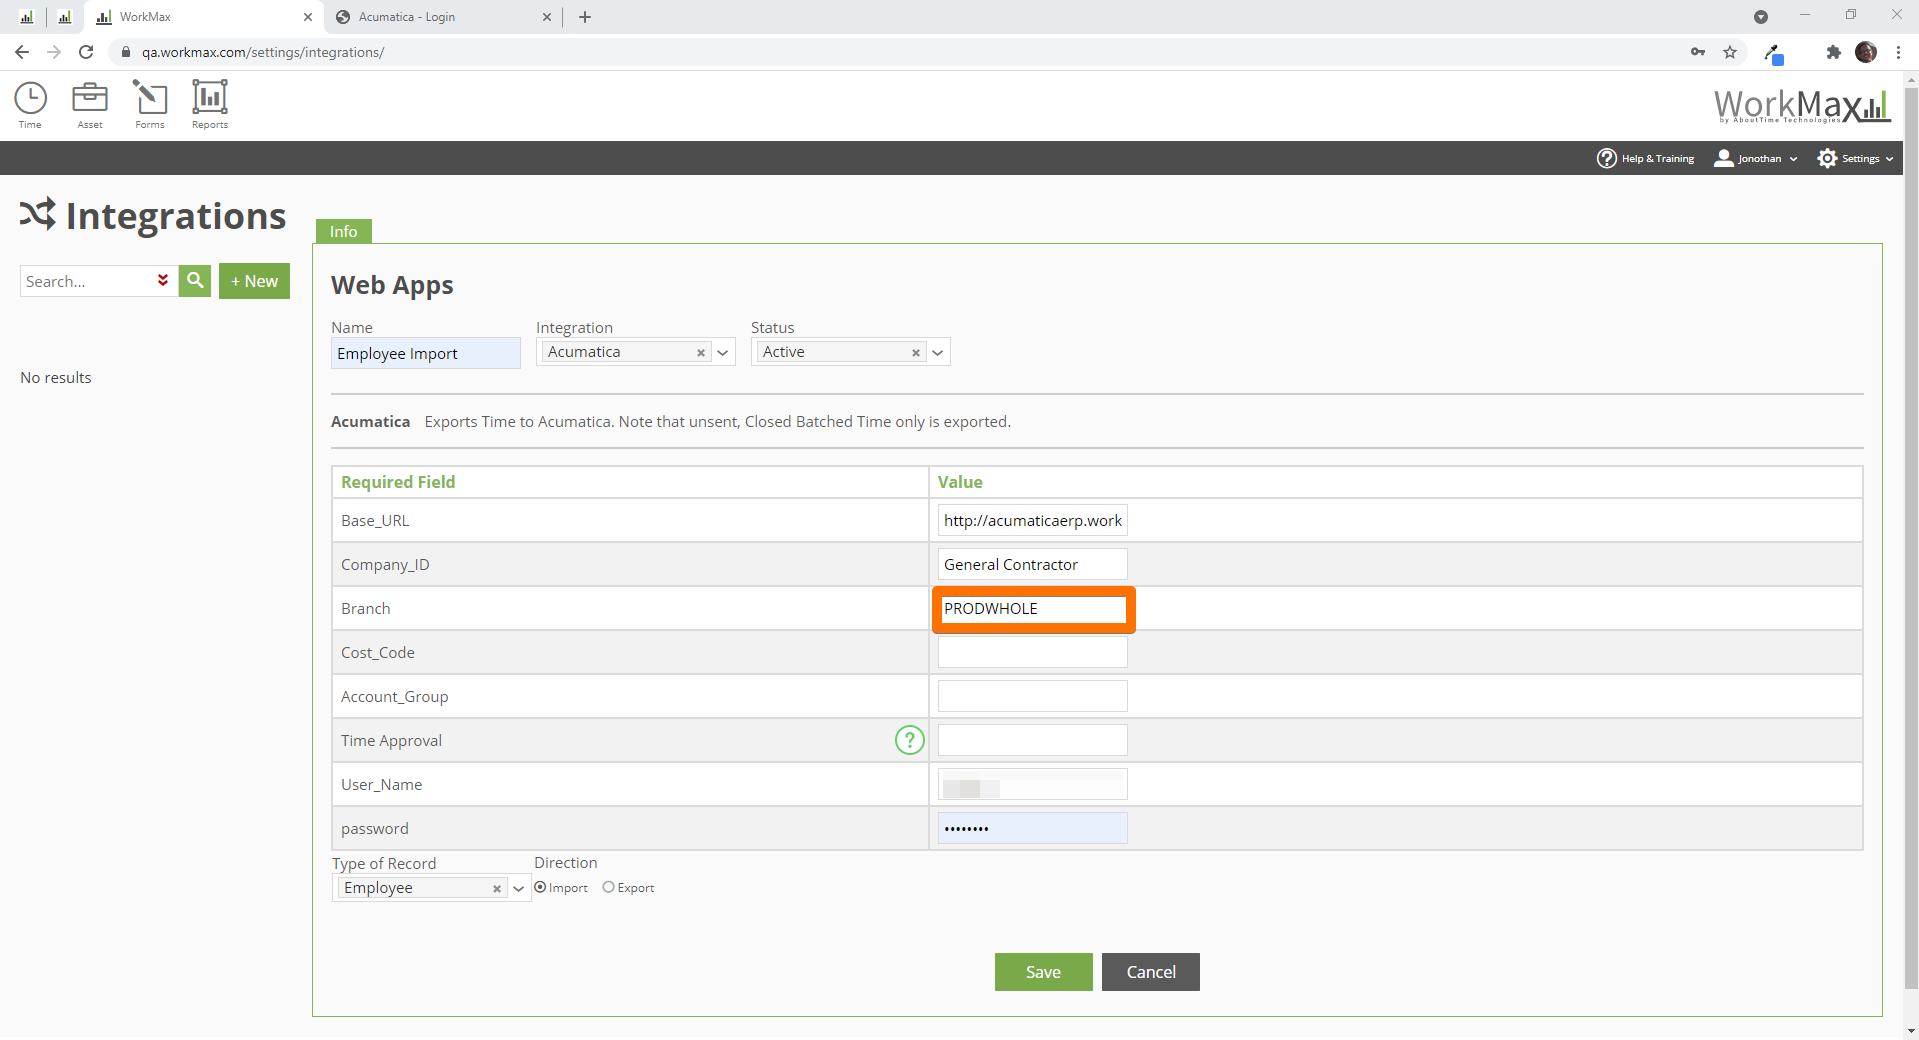Cancel the integration edit
The width and height of the screenshot is (1919, 1040).
[1151, 972]
